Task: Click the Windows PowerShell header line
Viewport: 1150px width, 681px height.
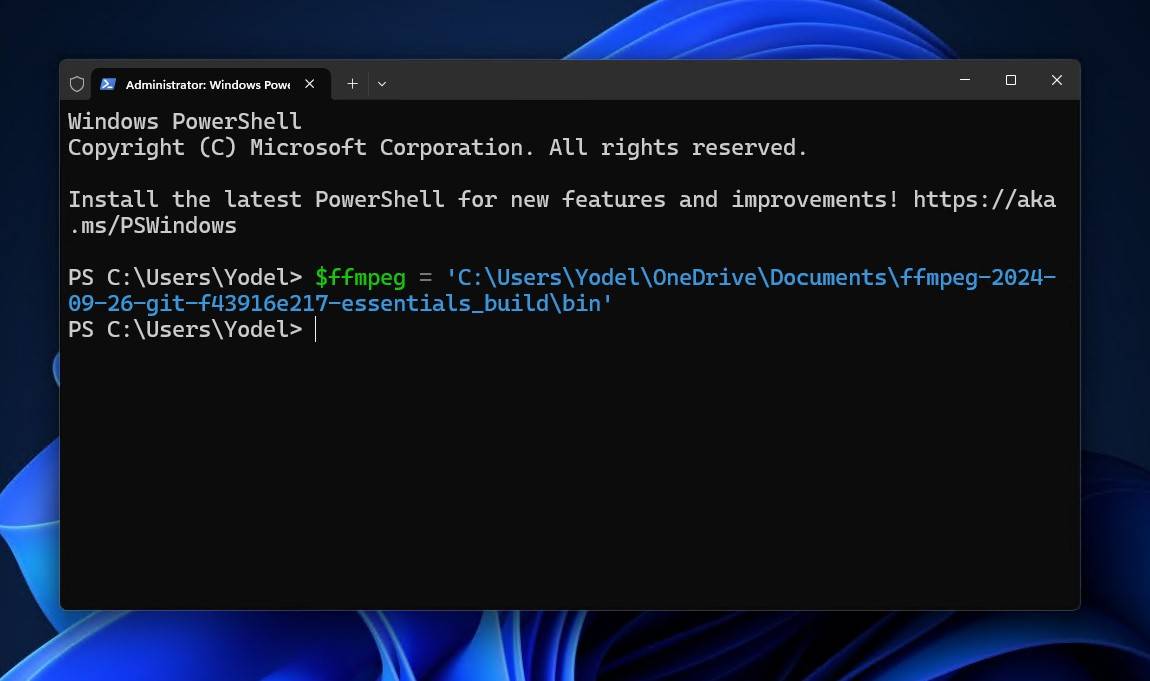Action: point(184,122)
